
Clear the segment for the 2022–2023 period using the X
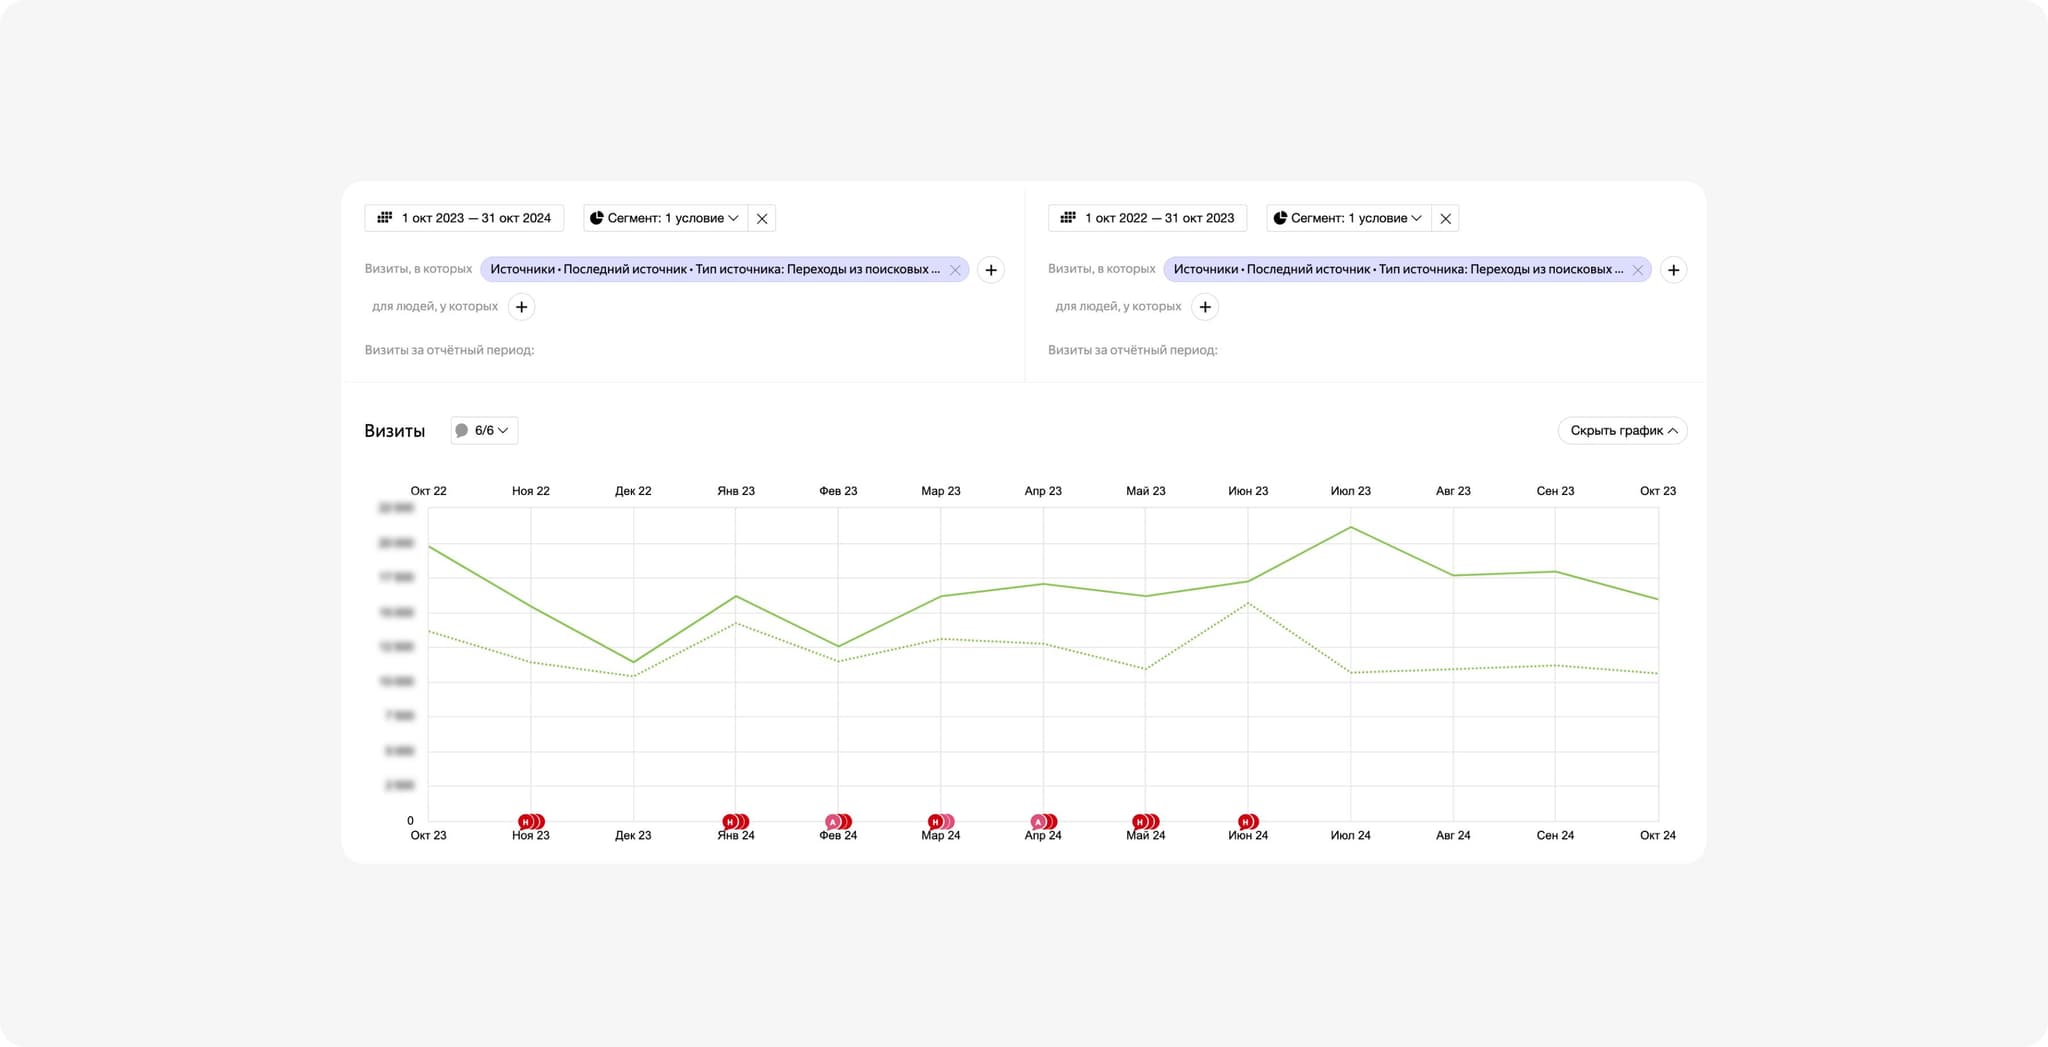click(x=1445, y=219)
